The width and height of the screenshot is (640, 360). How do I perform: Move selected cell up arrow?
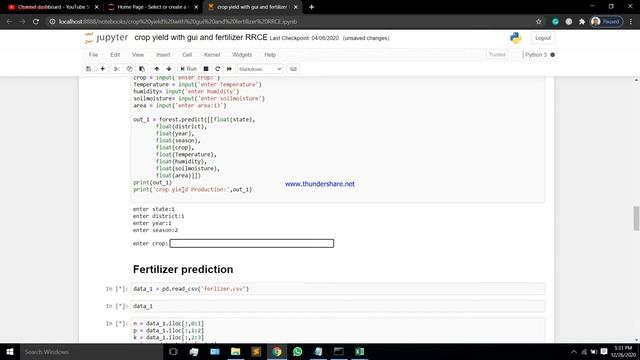157,69
